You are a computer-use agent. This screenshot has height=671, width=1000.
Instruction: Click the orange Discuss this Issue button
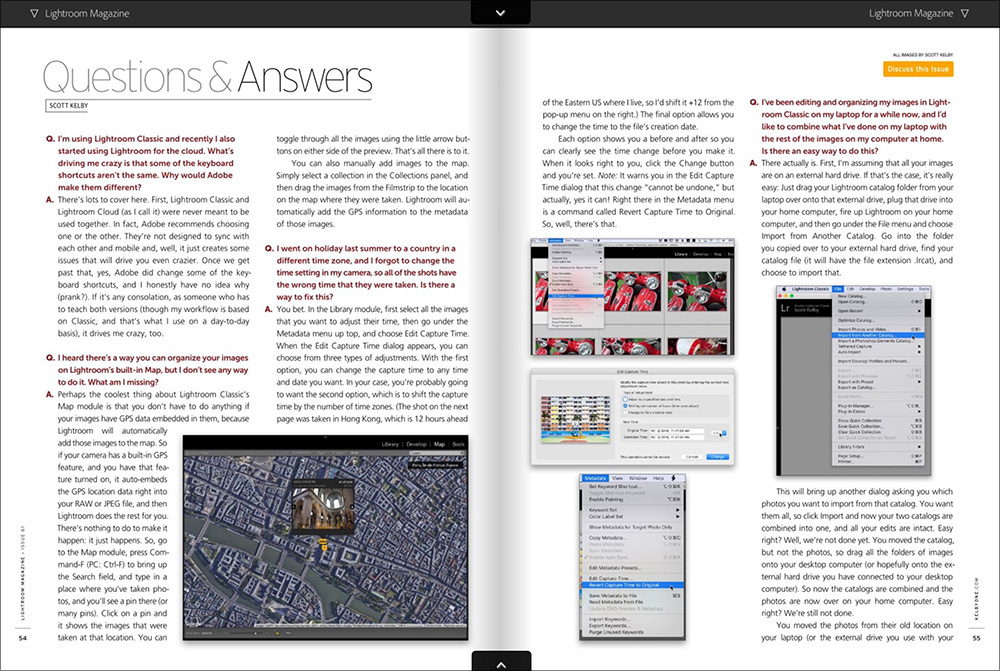(918, 69)
